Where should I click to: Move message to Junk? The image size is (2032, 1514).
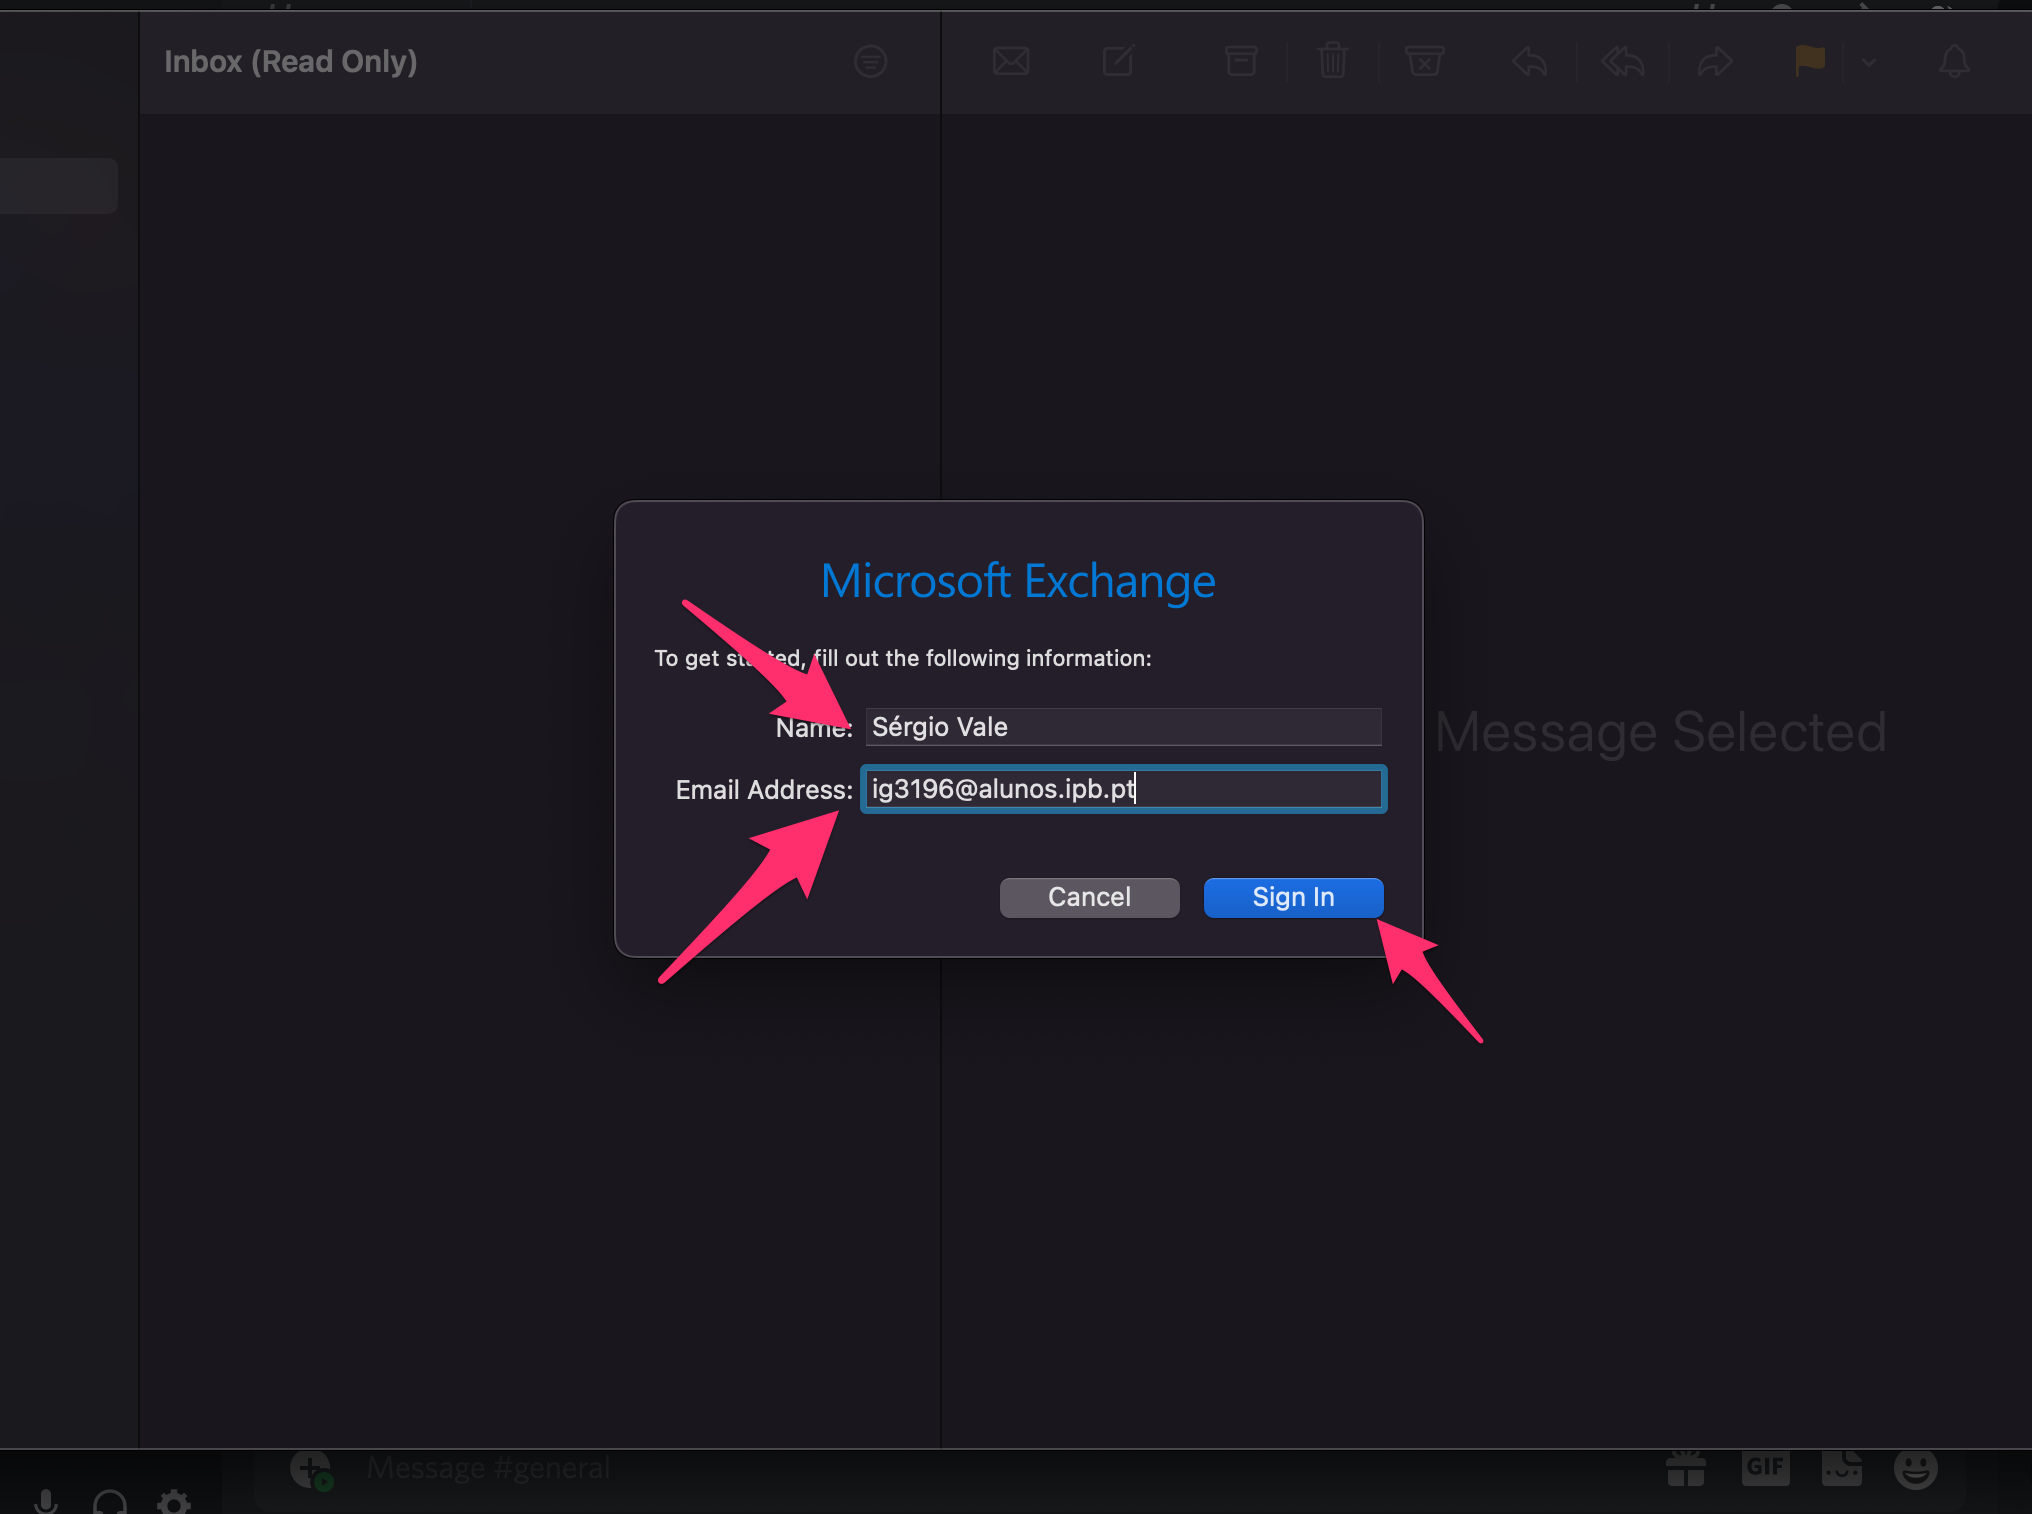1424,61
